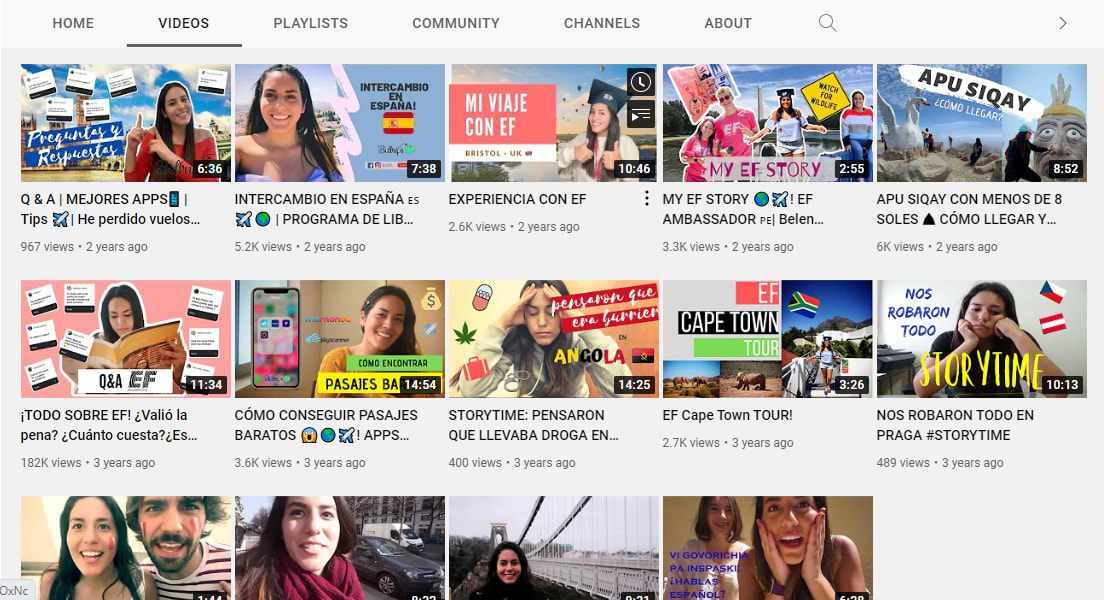Open Q&A EF pink thumbnail
1104x600 pixels.
coord(126,339)
